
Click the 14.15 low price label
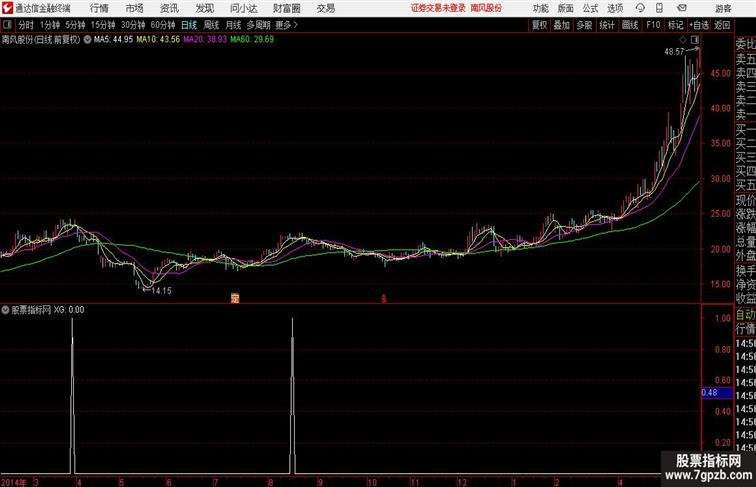pyautogui.click(x=162, y=291)
